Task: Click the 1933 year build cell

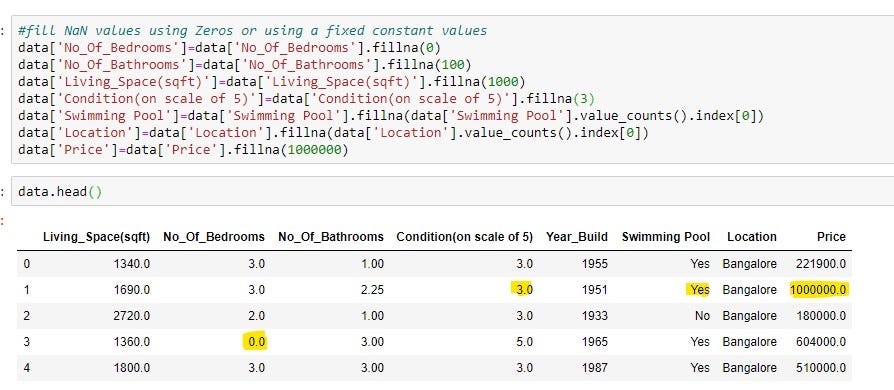Action: click(x=595, y=316)
